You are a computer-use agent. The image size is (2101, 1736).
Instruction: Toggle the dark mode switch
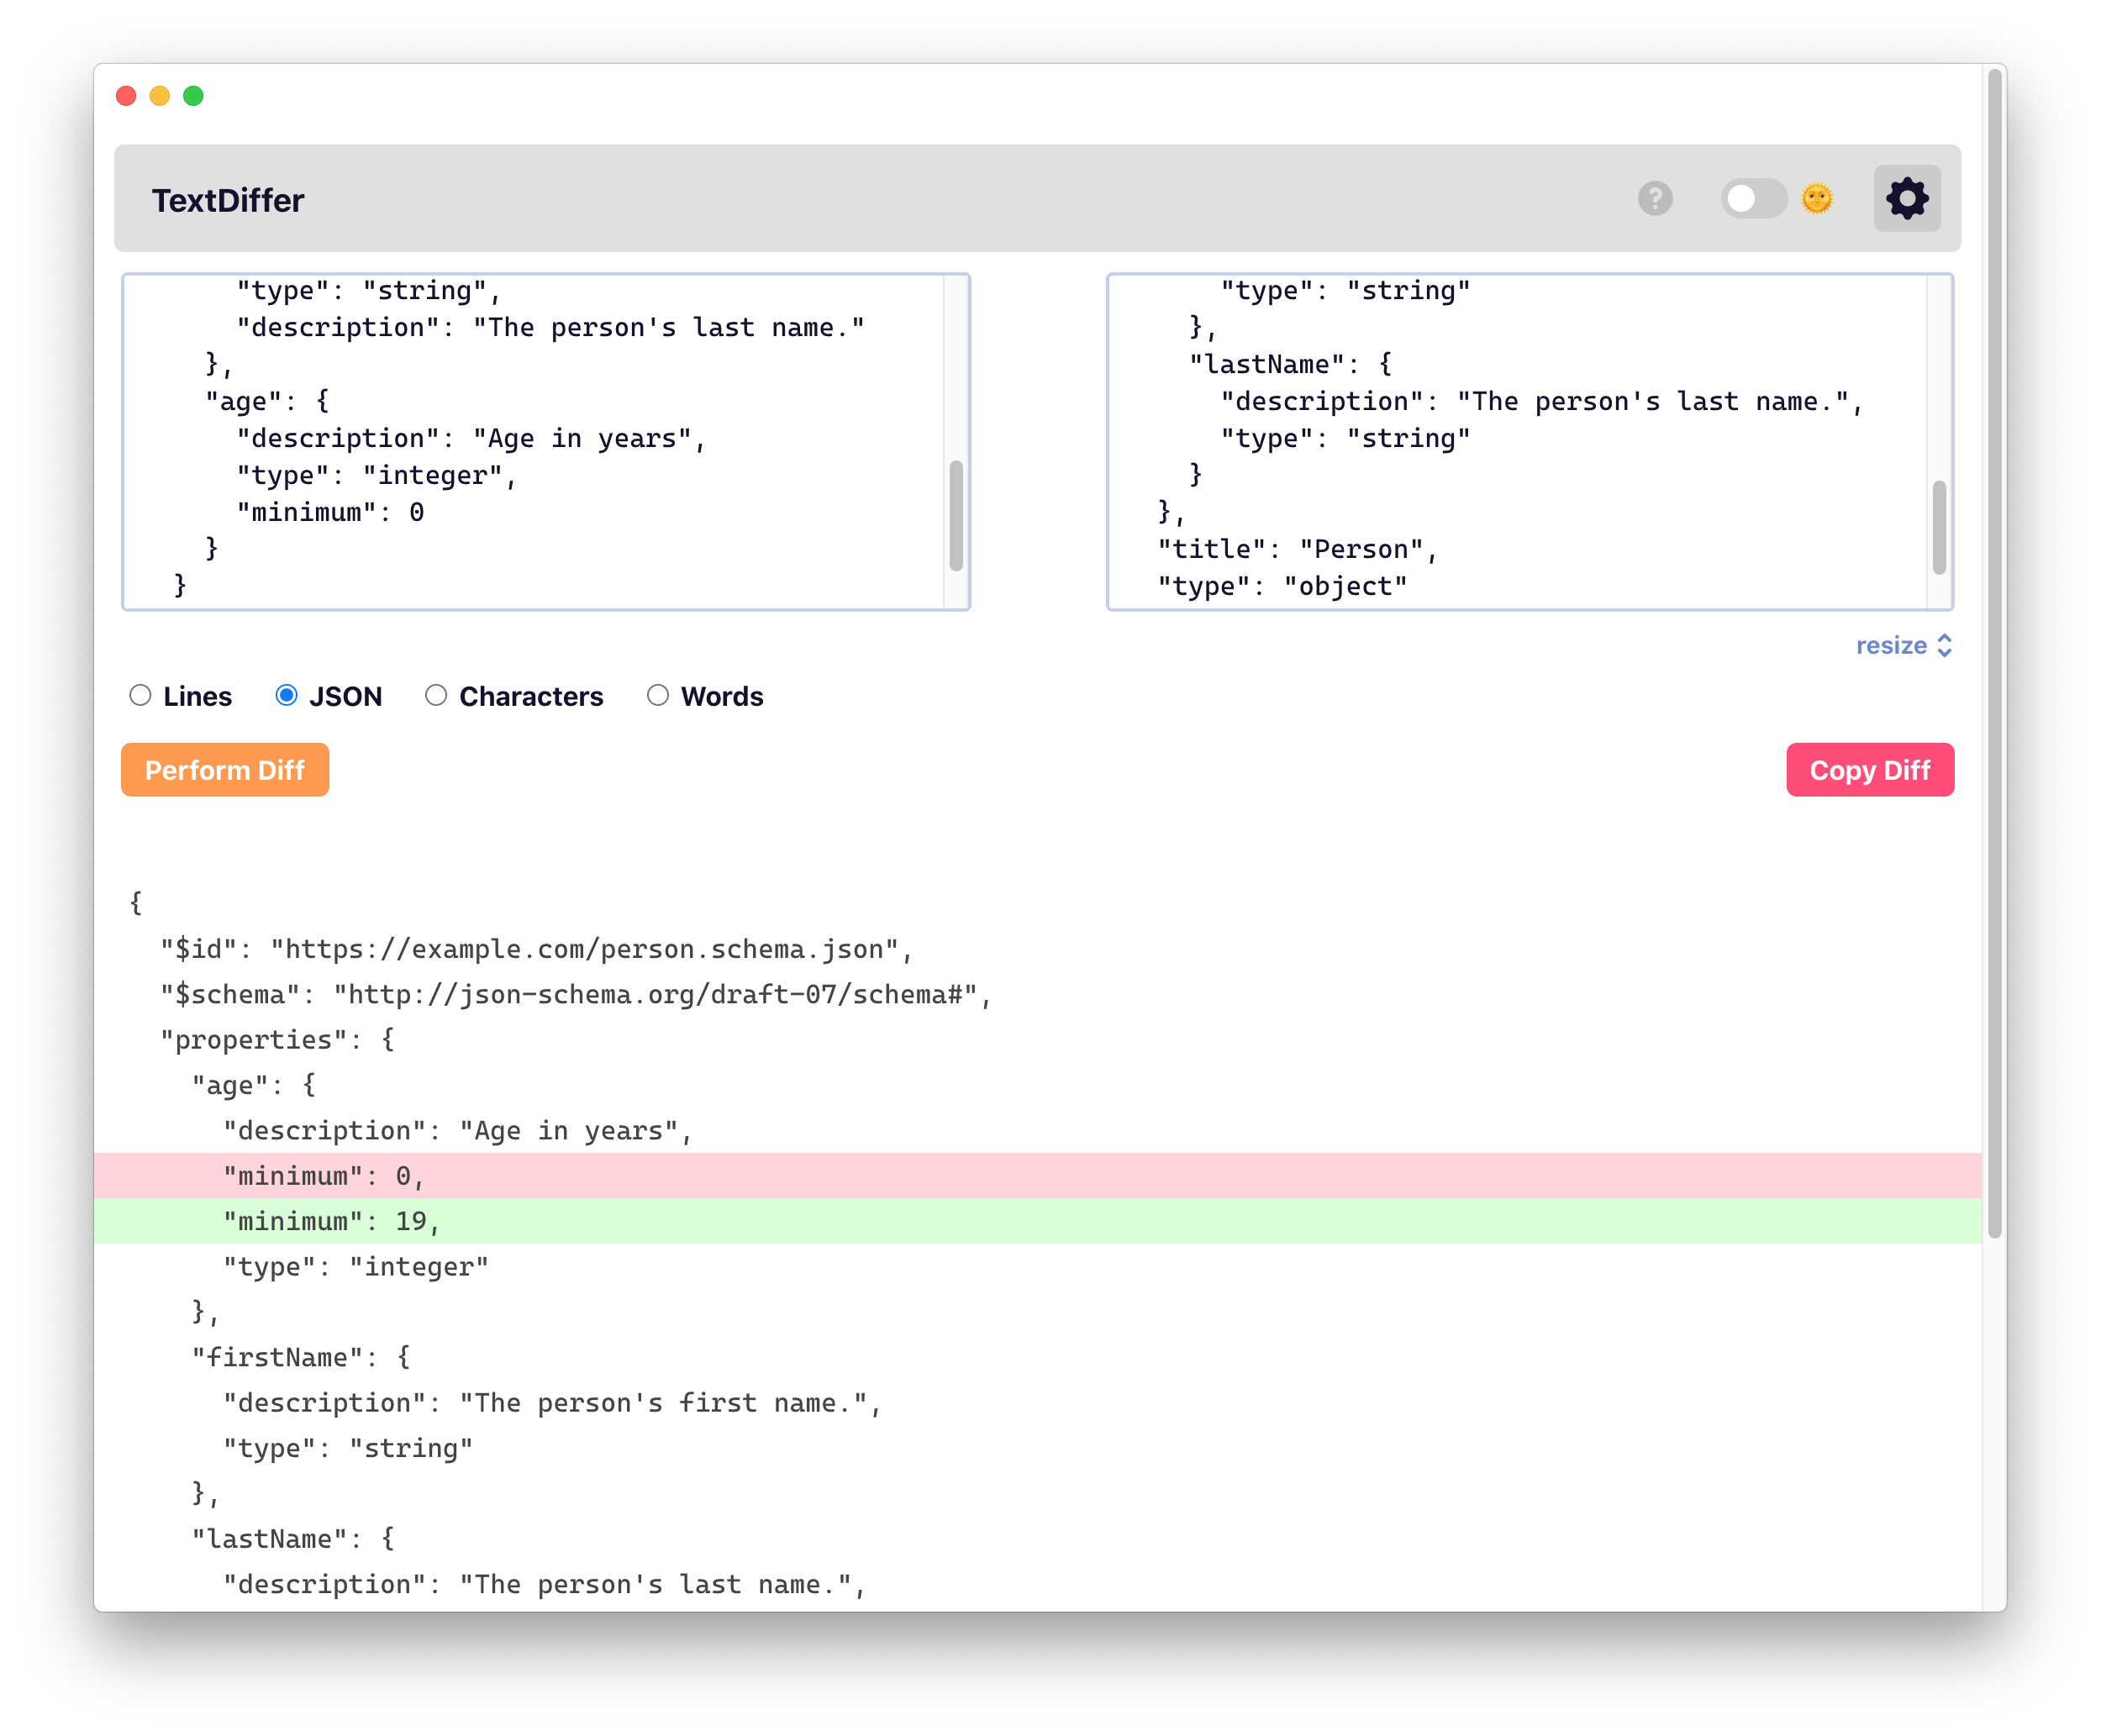1755,200
